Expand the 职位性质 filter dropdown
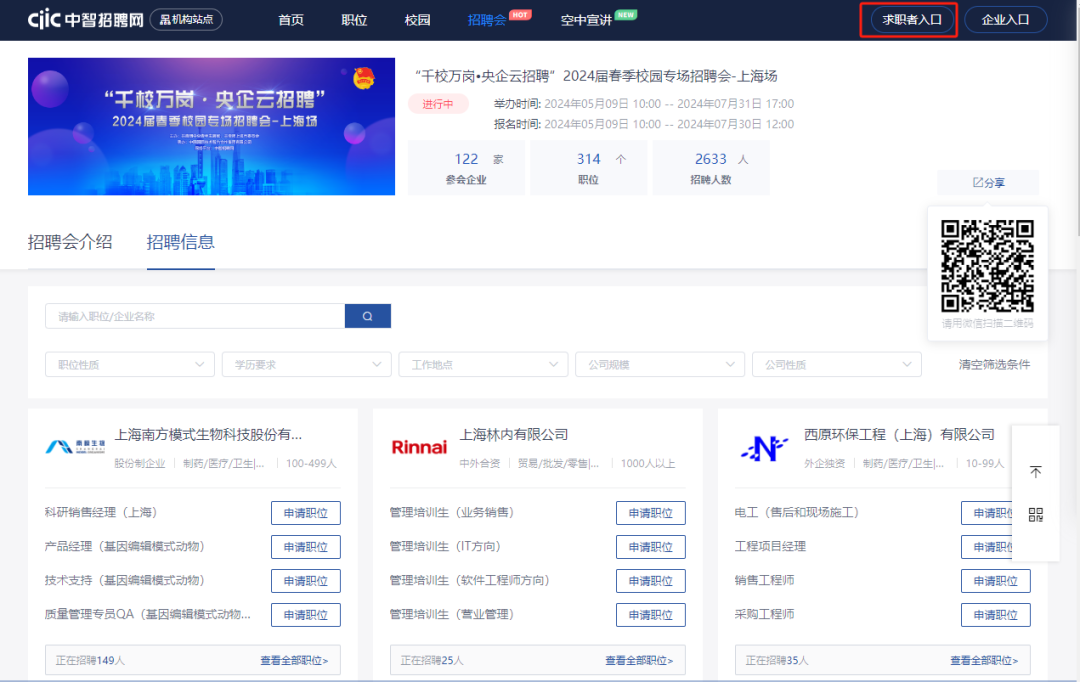The width and height of the screenshot is (1080, 682). click(x=129, y=364)
